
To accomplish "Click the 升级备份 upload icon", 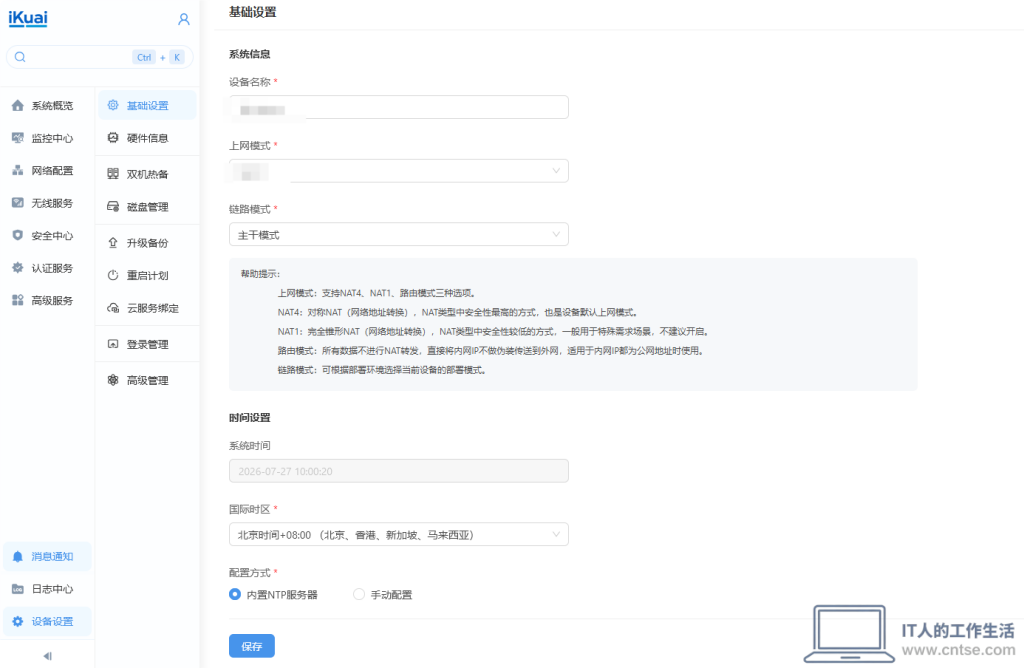I will click(x=113, y=242).
